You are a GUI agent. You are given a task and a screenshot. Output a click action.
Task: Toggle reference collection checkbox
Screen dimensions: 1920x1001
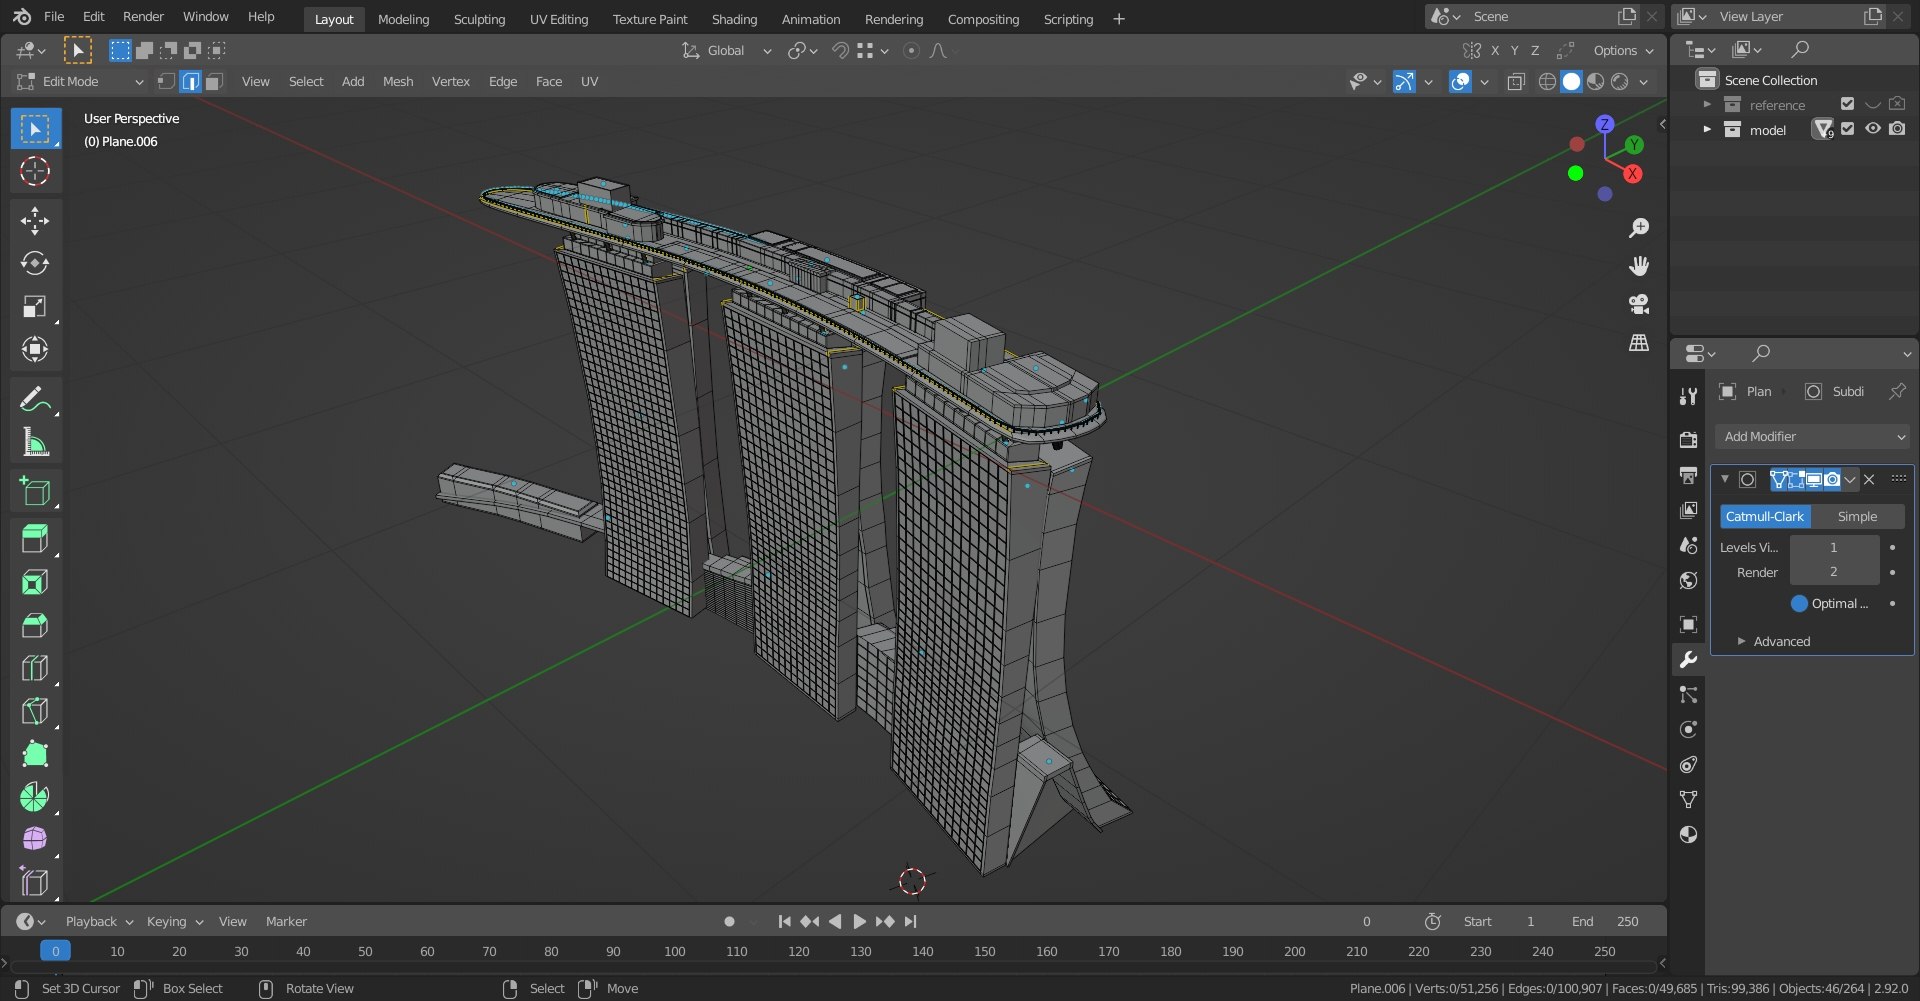tap(1847, 104)
